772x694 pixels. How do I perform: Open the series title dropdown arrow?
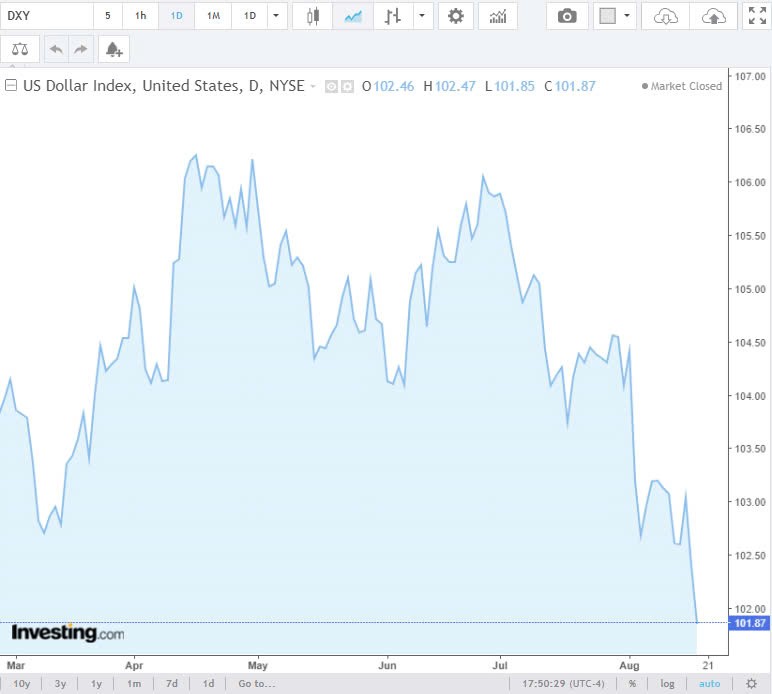pyautogui.click(x=313, y=86)
